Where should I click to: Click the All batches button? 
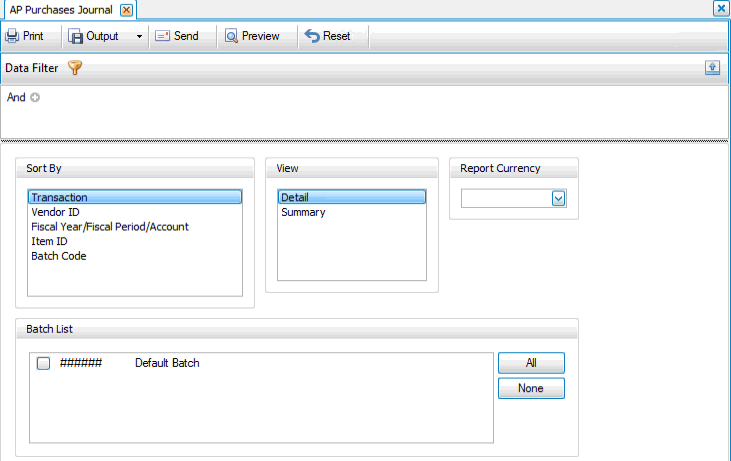(531, 362)
